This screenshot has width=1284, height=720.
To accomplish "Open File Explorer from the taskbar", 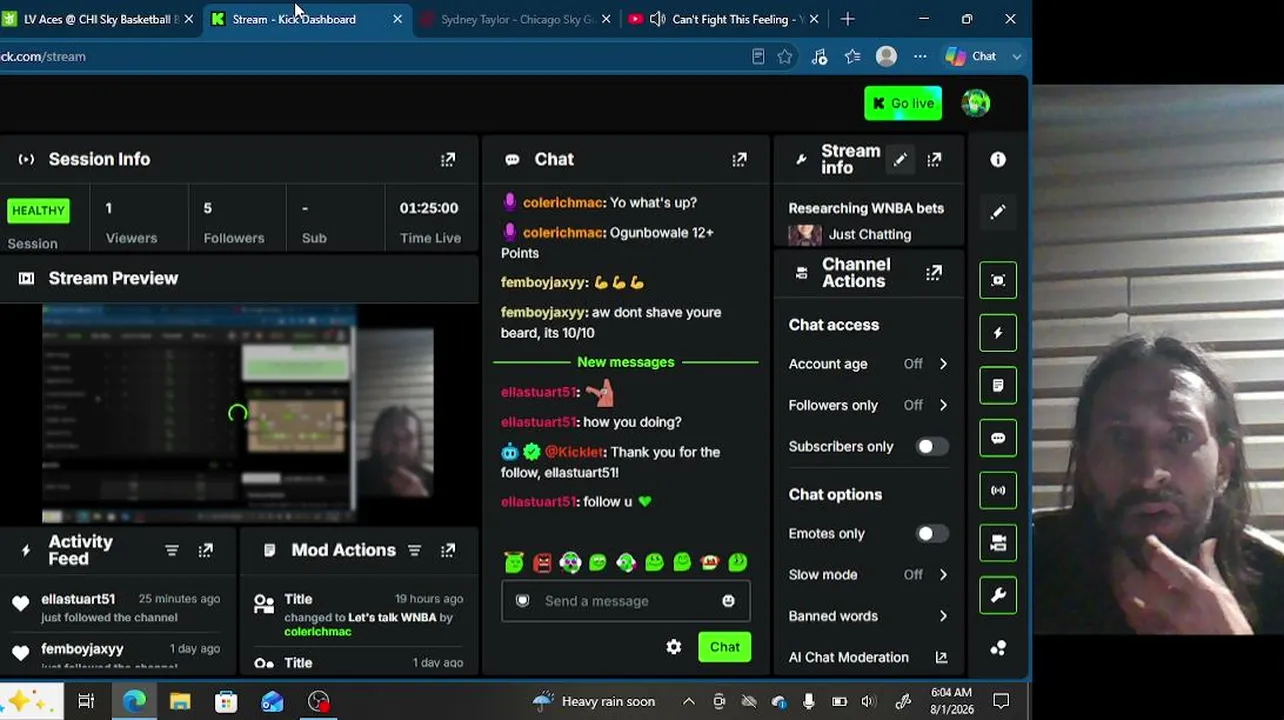I will point(180,702).
